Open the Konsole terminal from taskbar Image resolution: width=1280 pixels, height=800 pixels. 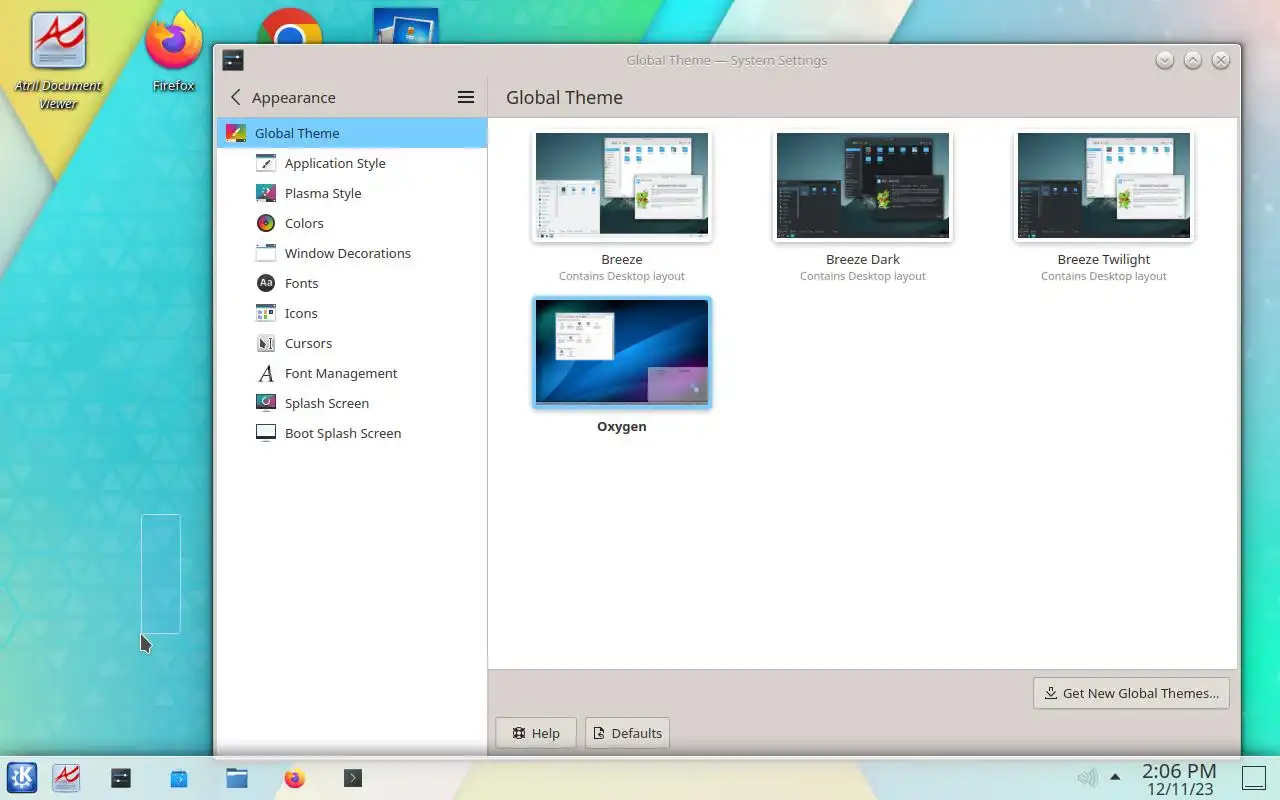click(x=352, y=777)
